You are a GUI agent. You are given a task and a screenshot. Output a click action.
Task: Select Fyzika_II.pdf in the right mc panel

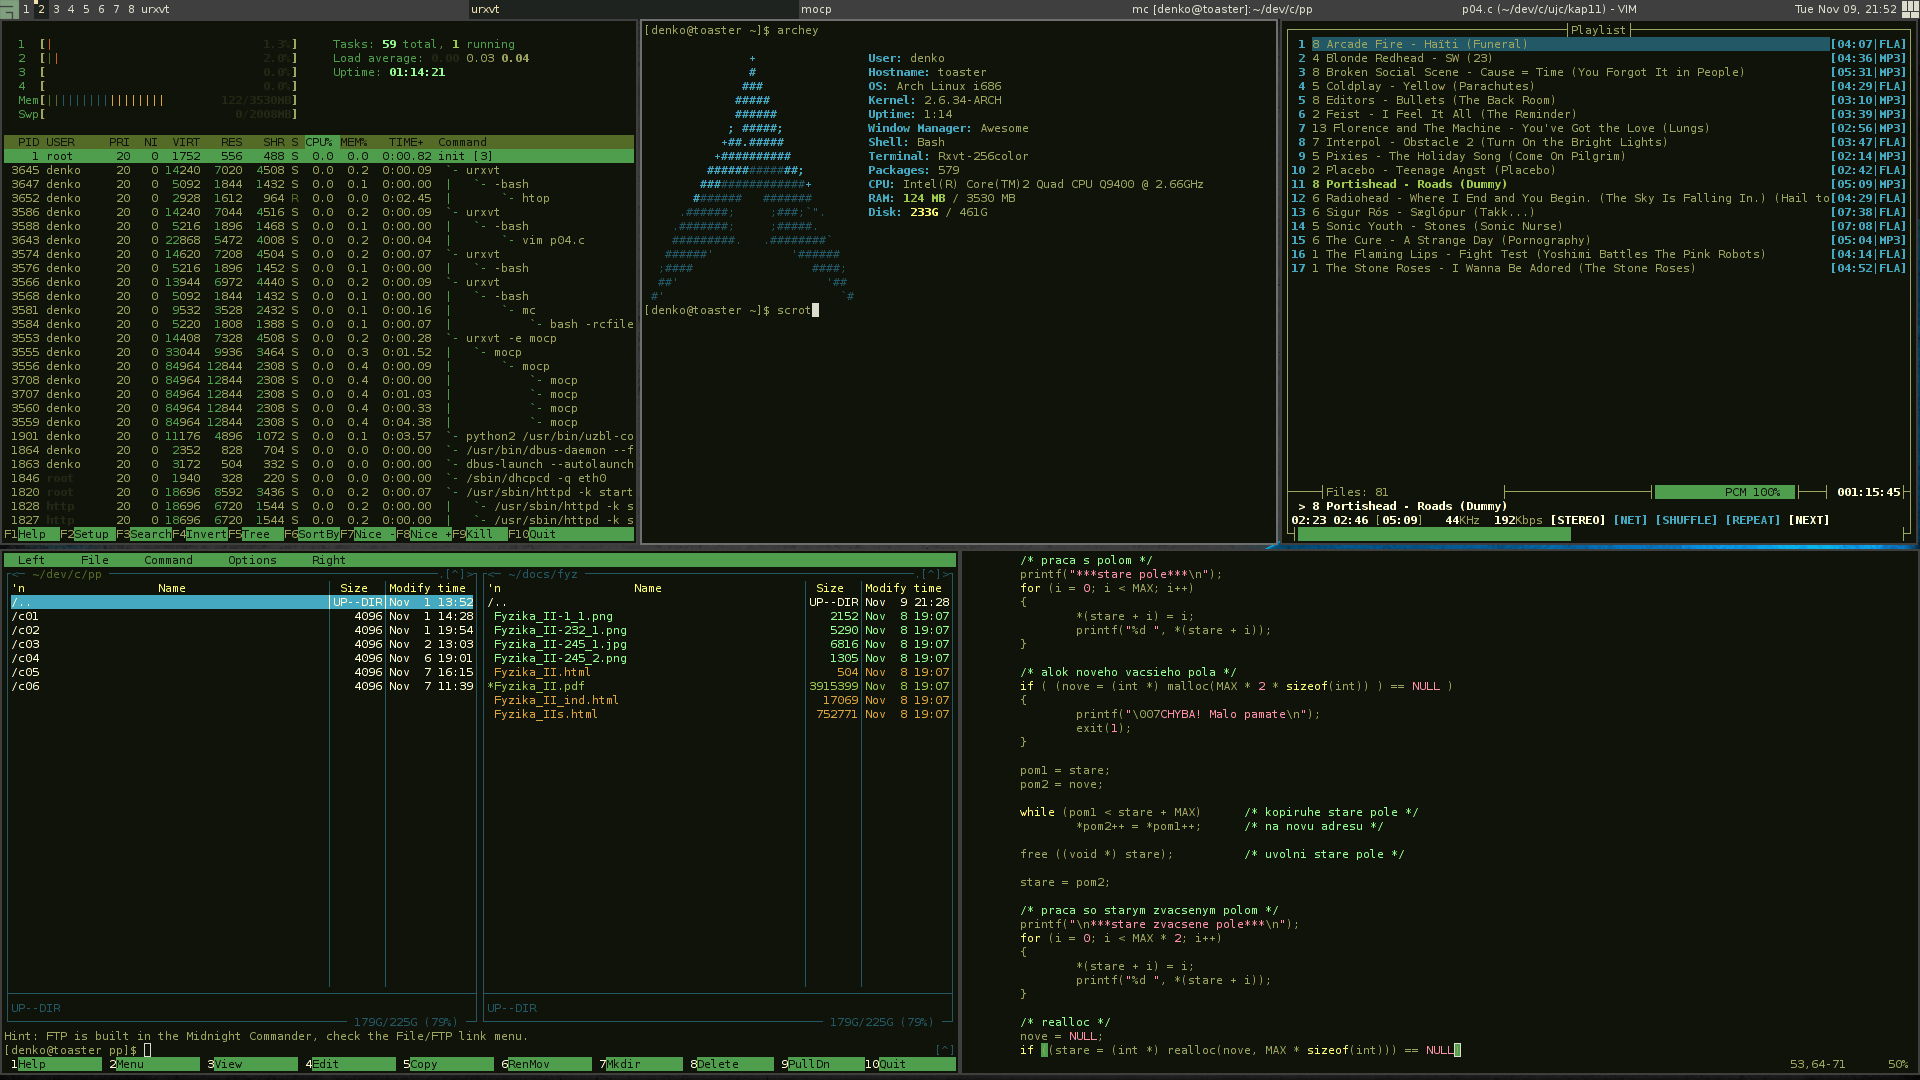tap(718, 686)
